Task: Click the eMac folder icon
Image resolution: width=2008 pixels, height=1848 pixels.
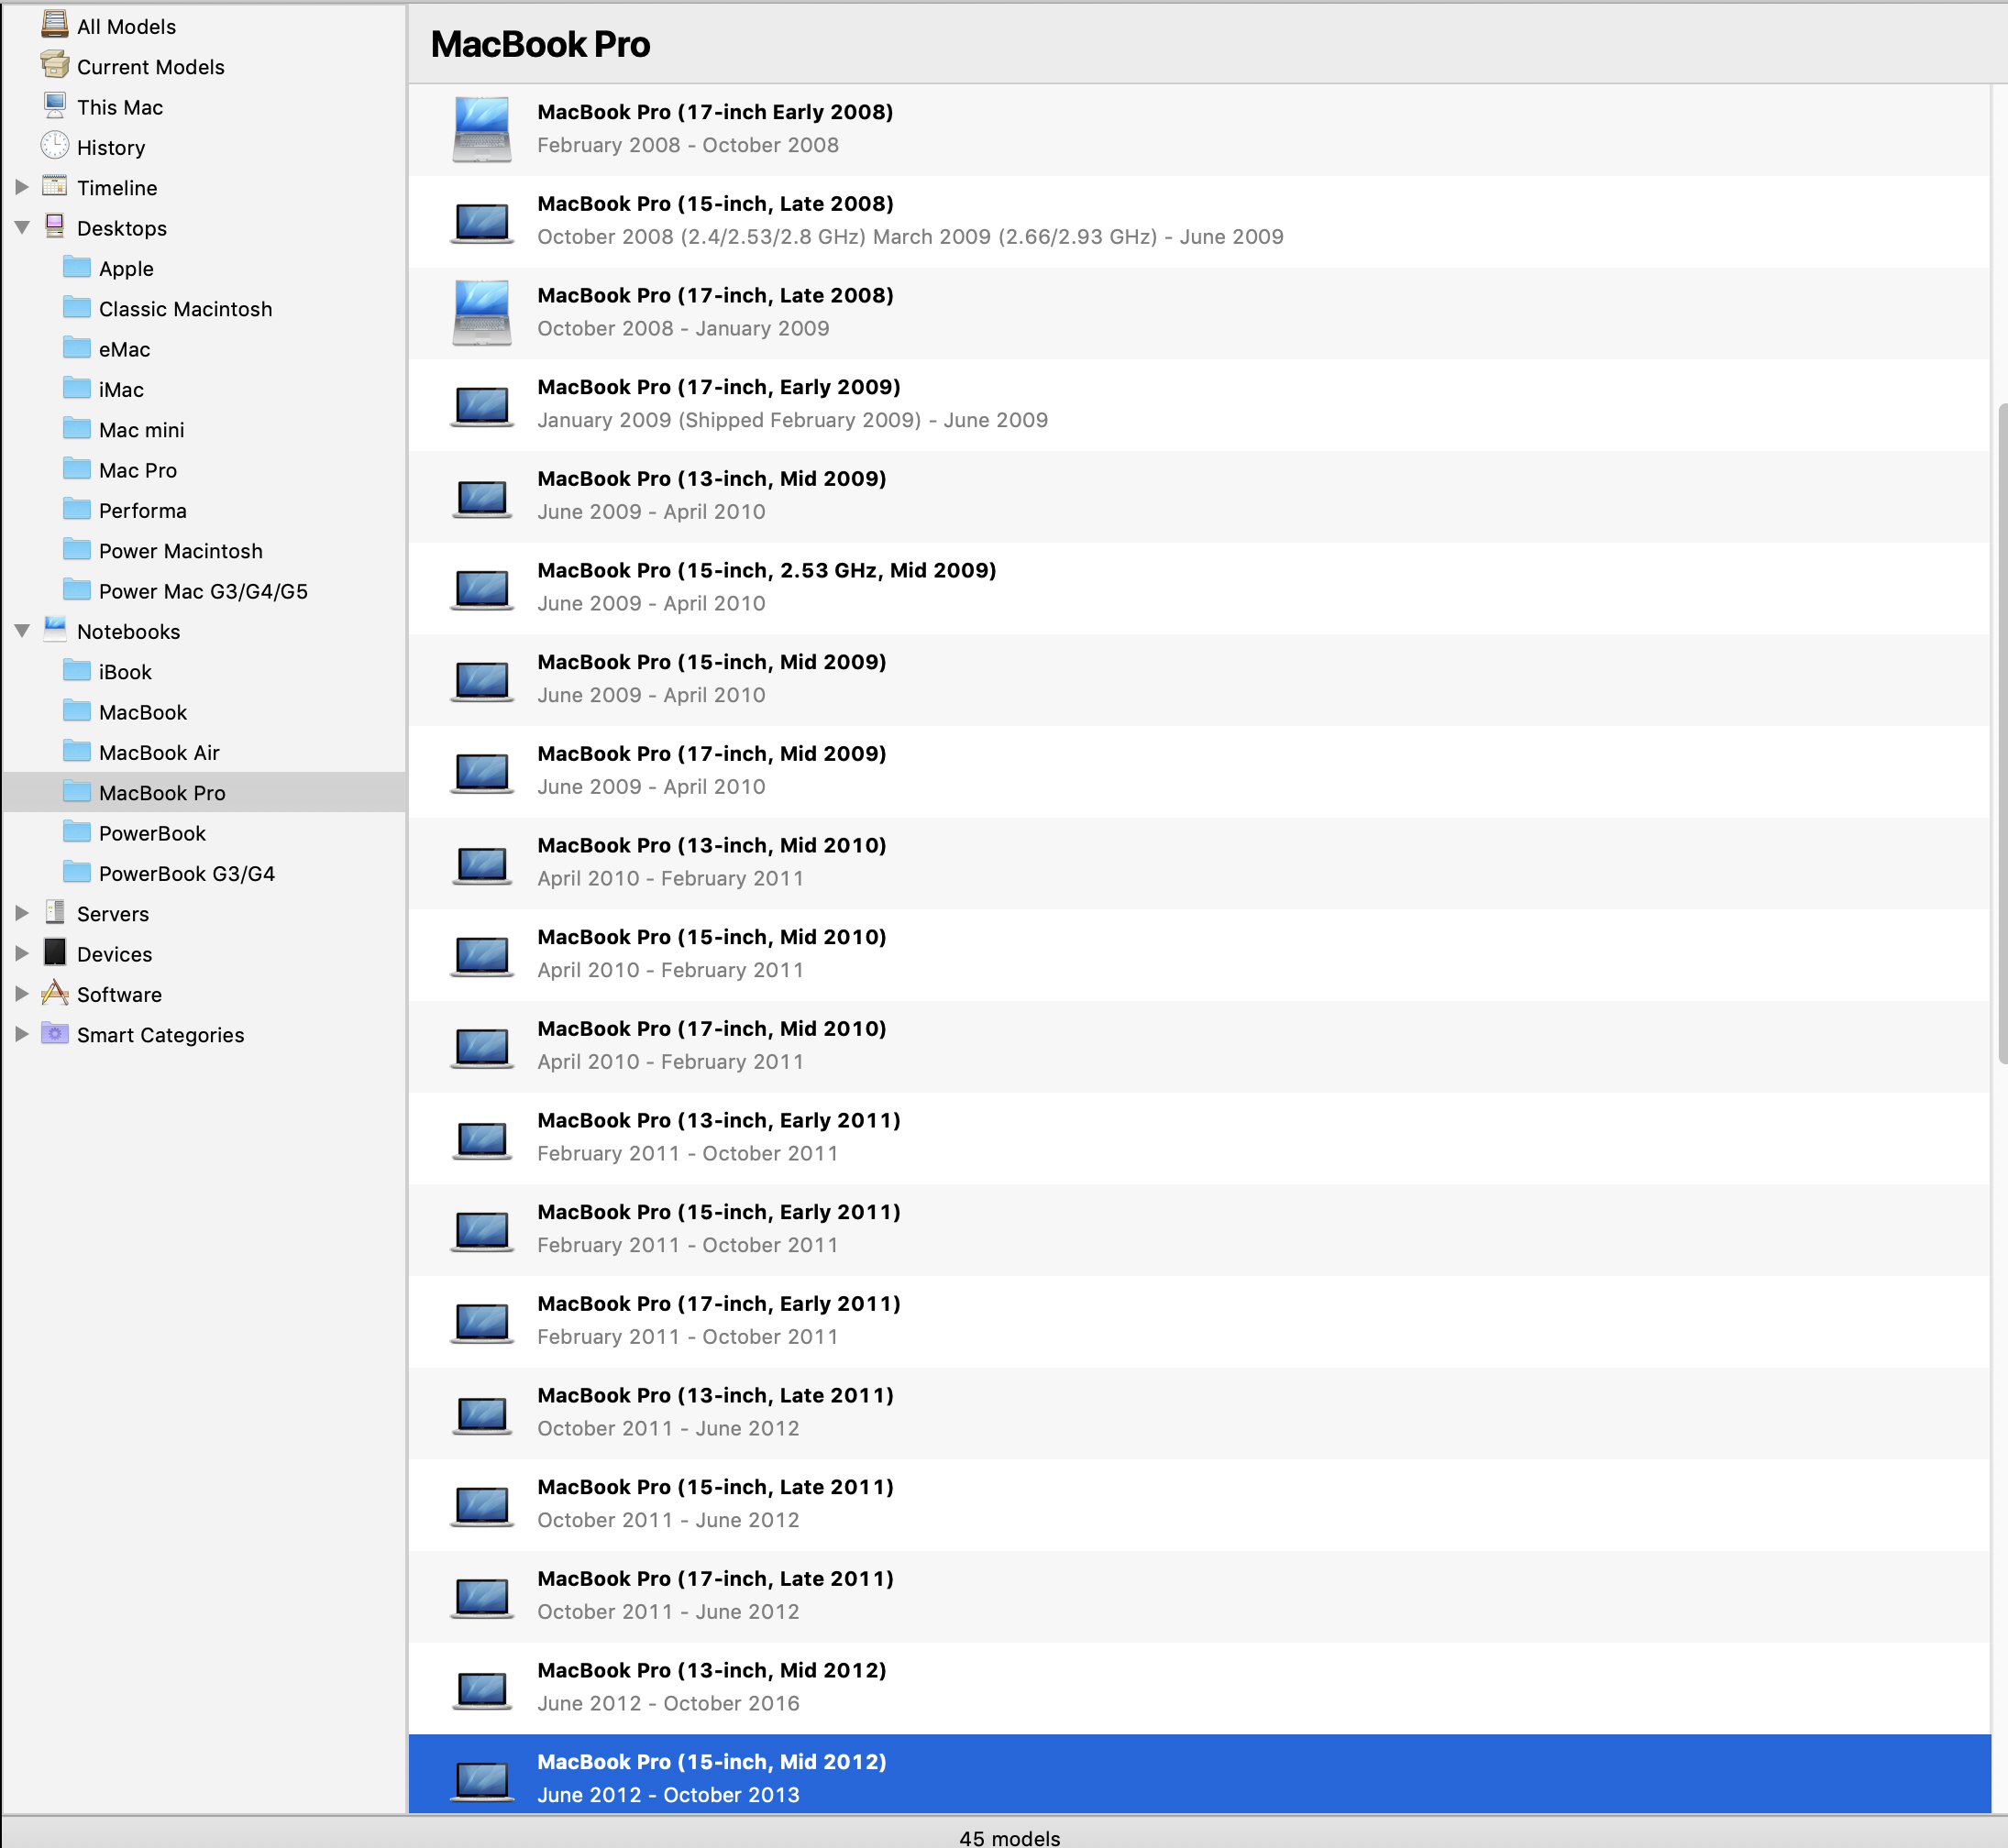Action: [77, 347]
